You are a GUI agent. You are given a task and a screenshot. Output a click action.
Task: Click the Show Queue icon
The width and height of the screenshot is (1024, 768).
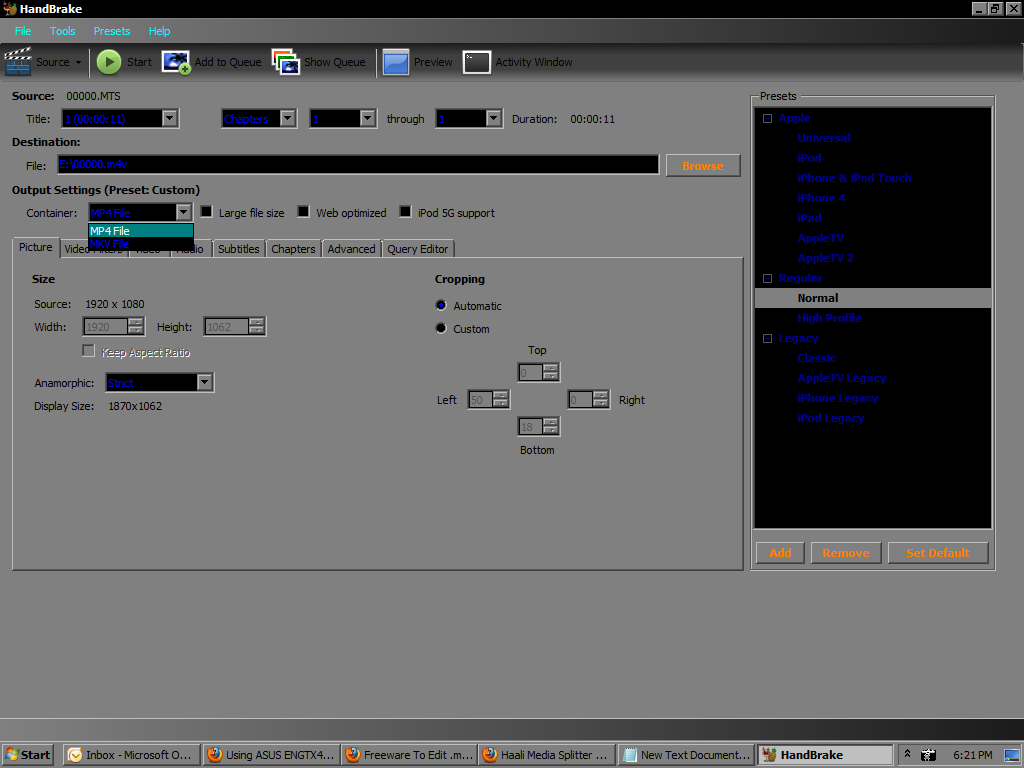point(285,62)
